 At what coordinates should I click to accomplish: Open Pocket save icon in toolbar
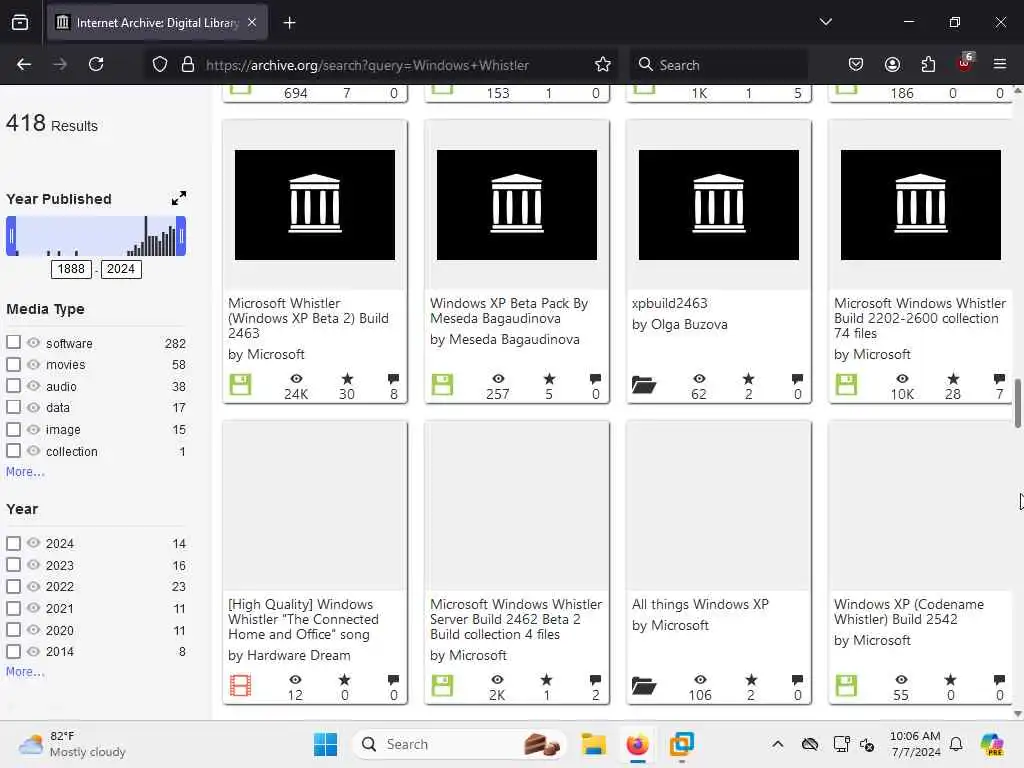856,65
